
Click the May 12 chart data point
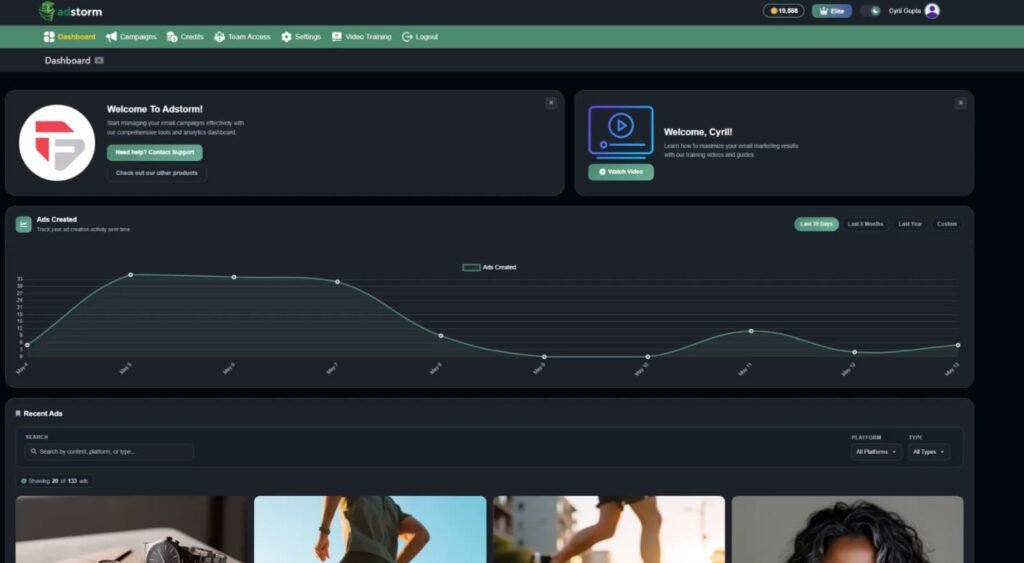pos(855,352)
